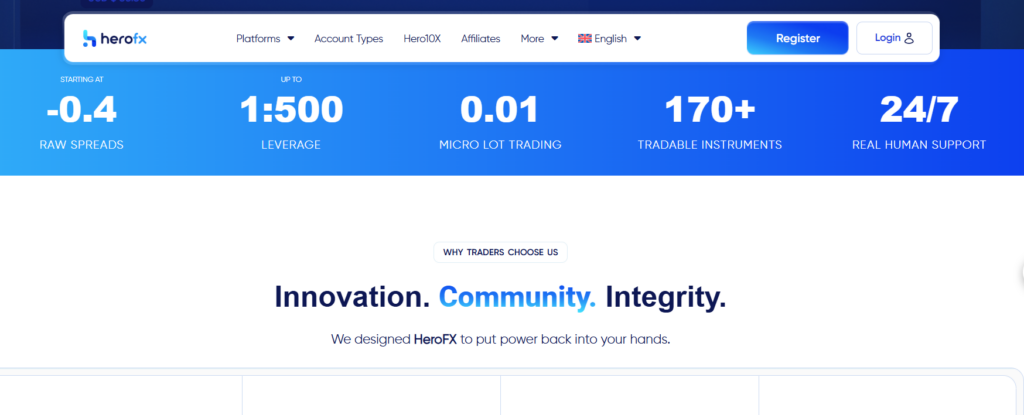Expand the Platforms dropdown arrow
Screen dimensions: 1024x415
[x=291, y=39]
